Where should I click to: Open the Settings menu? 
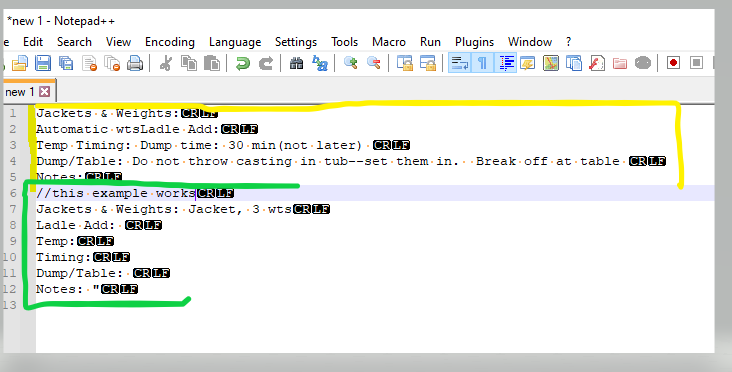pos(296,42)
